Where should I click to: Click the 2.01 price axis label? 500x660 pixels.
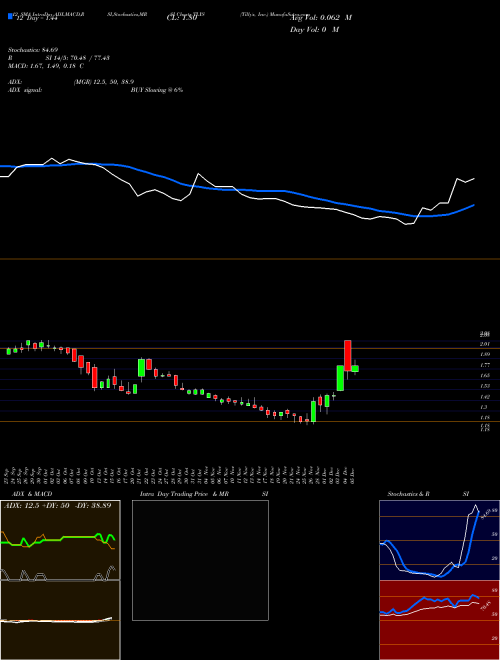click(x=484, y=344)
